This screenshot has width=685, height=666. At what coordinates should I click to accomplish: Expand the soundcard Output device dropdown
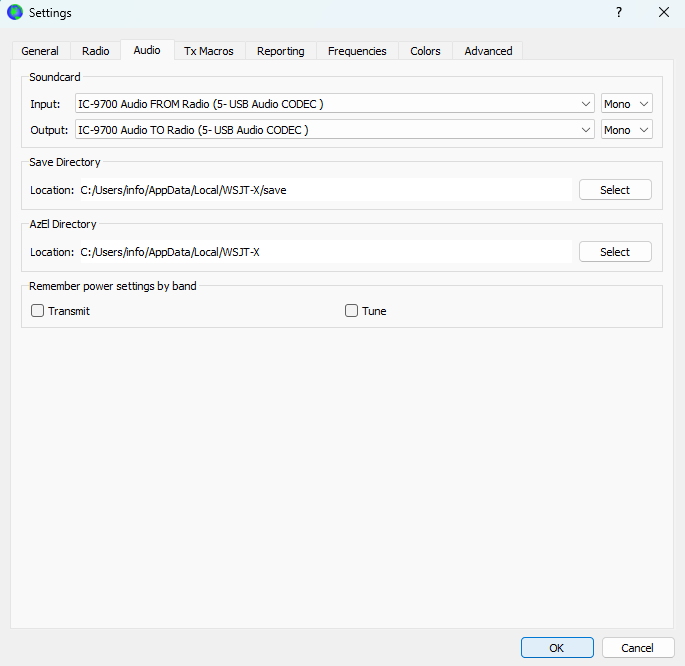[335, 130]
